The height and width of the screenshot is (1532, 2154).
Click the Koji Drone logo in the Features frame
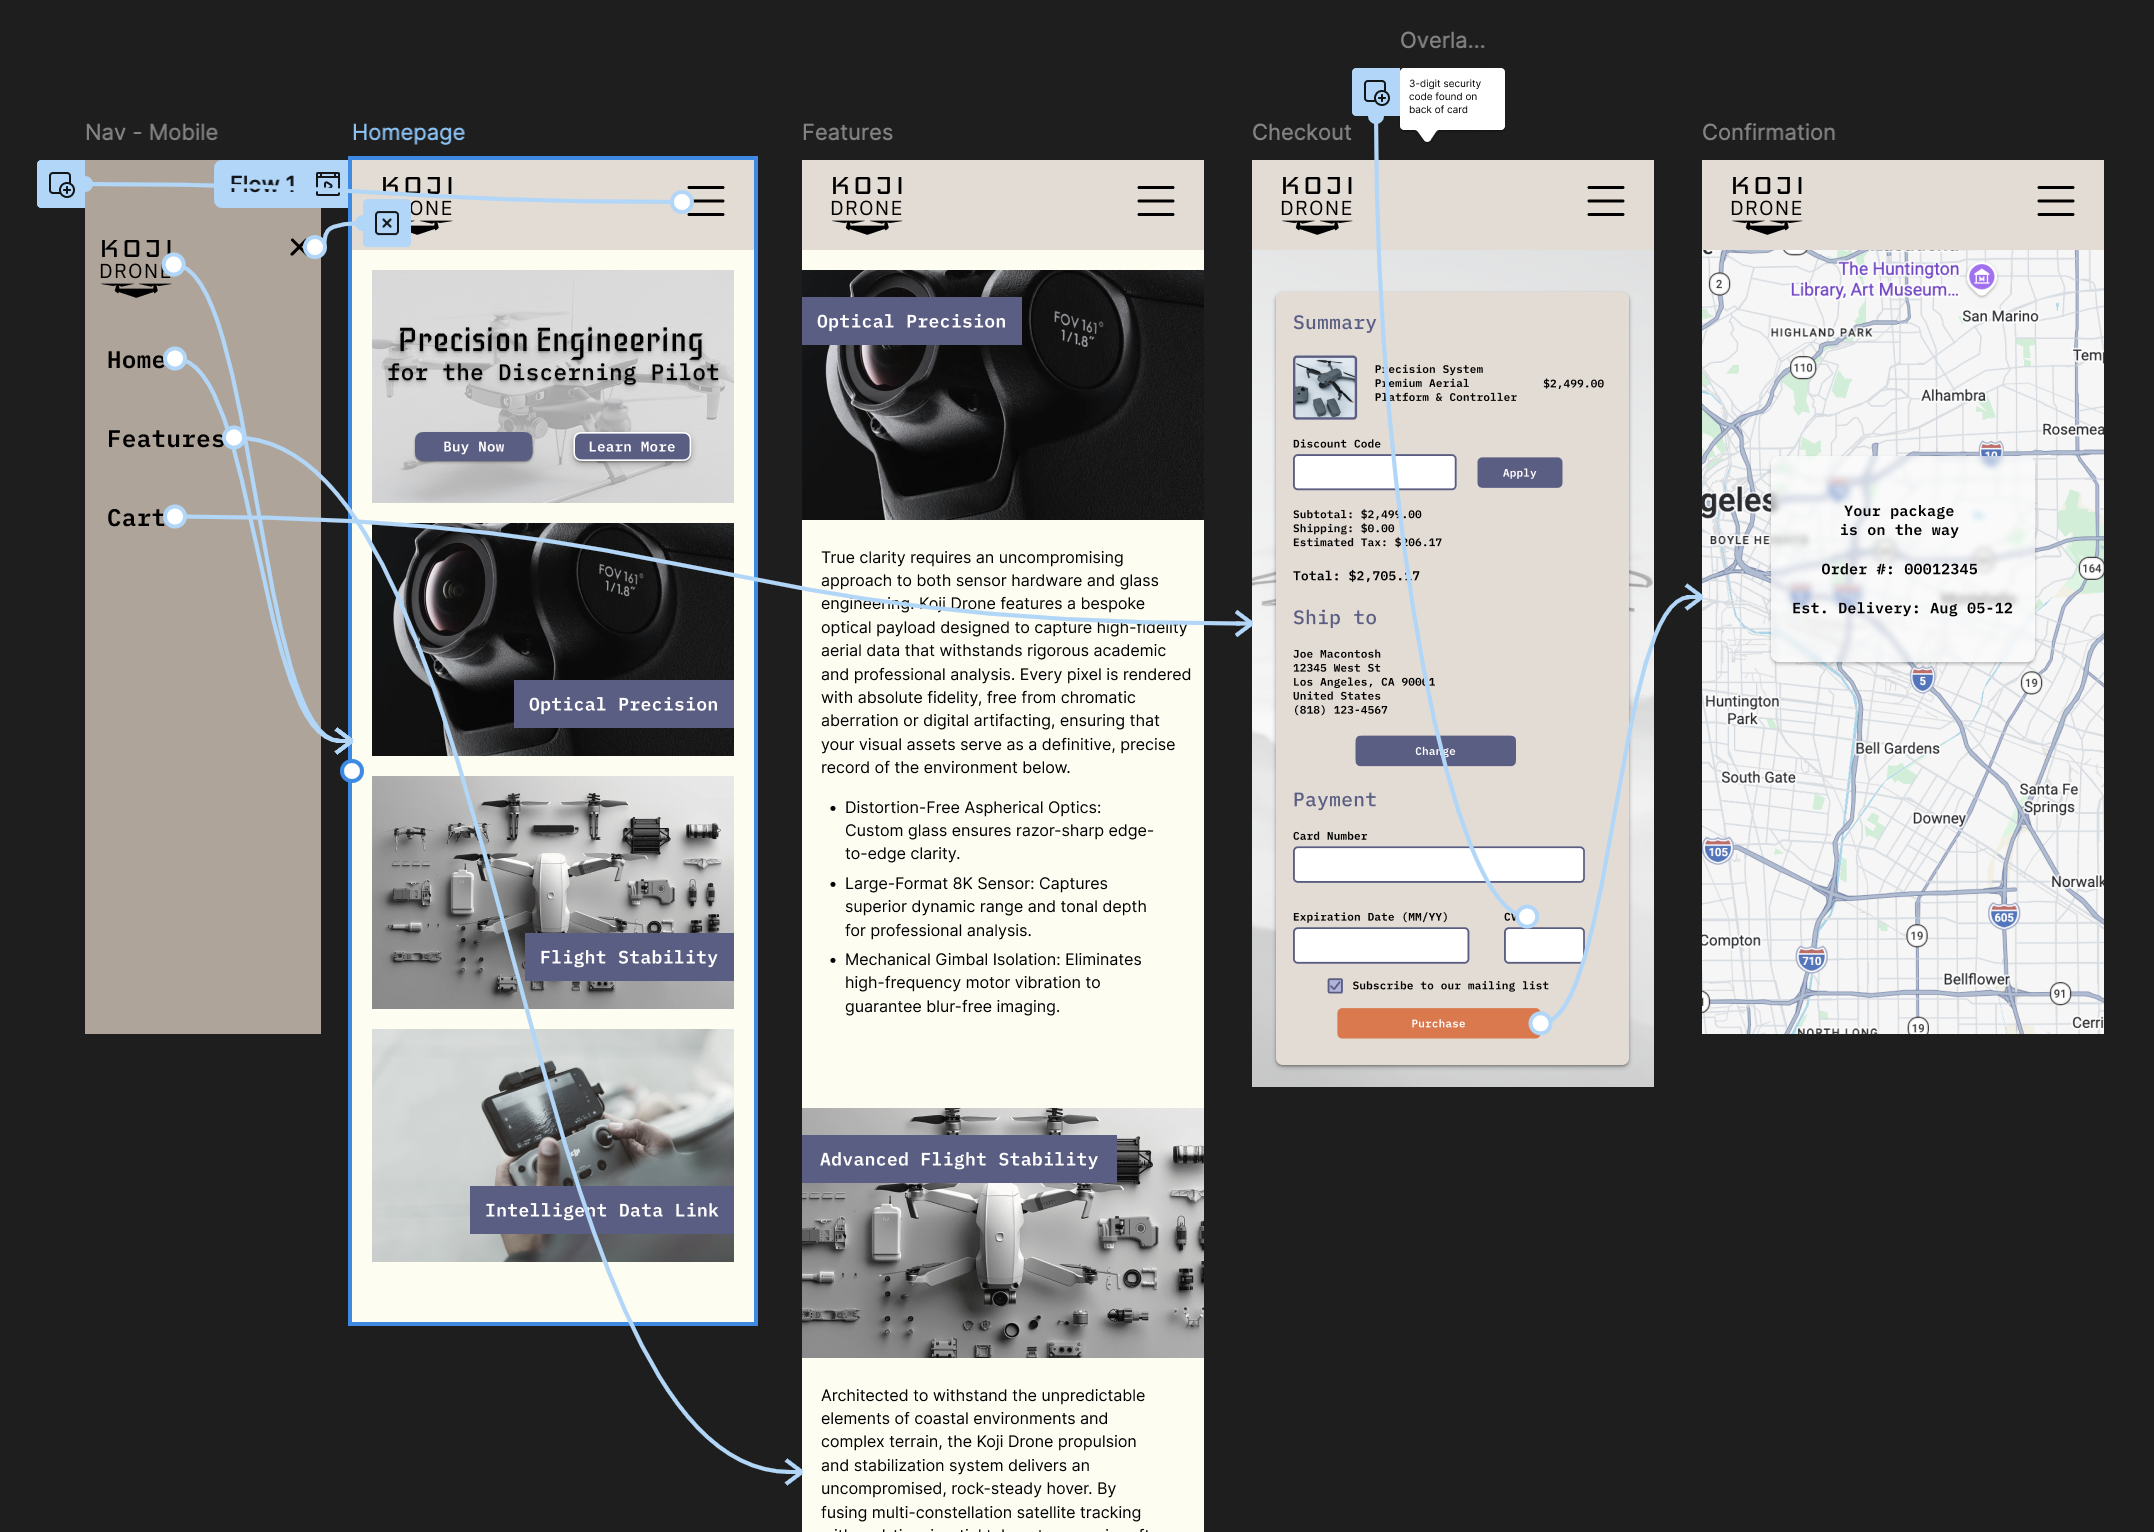pyautogui.click(x=866, y=205)
